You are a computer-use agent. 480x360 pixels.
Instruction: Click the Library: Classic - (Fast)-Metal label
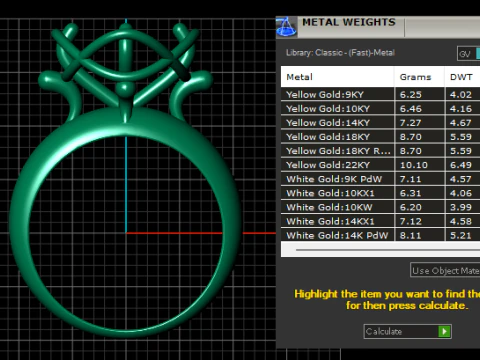pos(340,53)
